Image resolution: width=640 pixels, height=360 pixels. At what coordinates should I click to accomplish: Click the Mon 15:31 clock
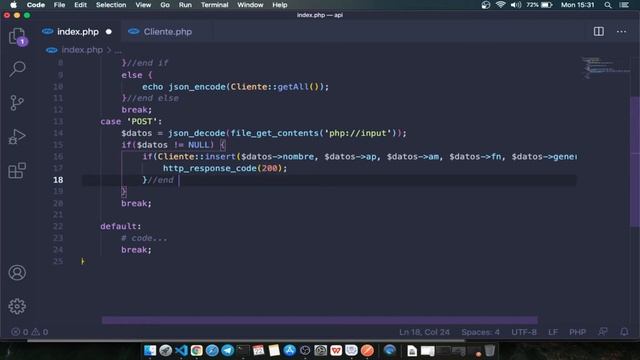pyautogui.click(x=577, y=5)
